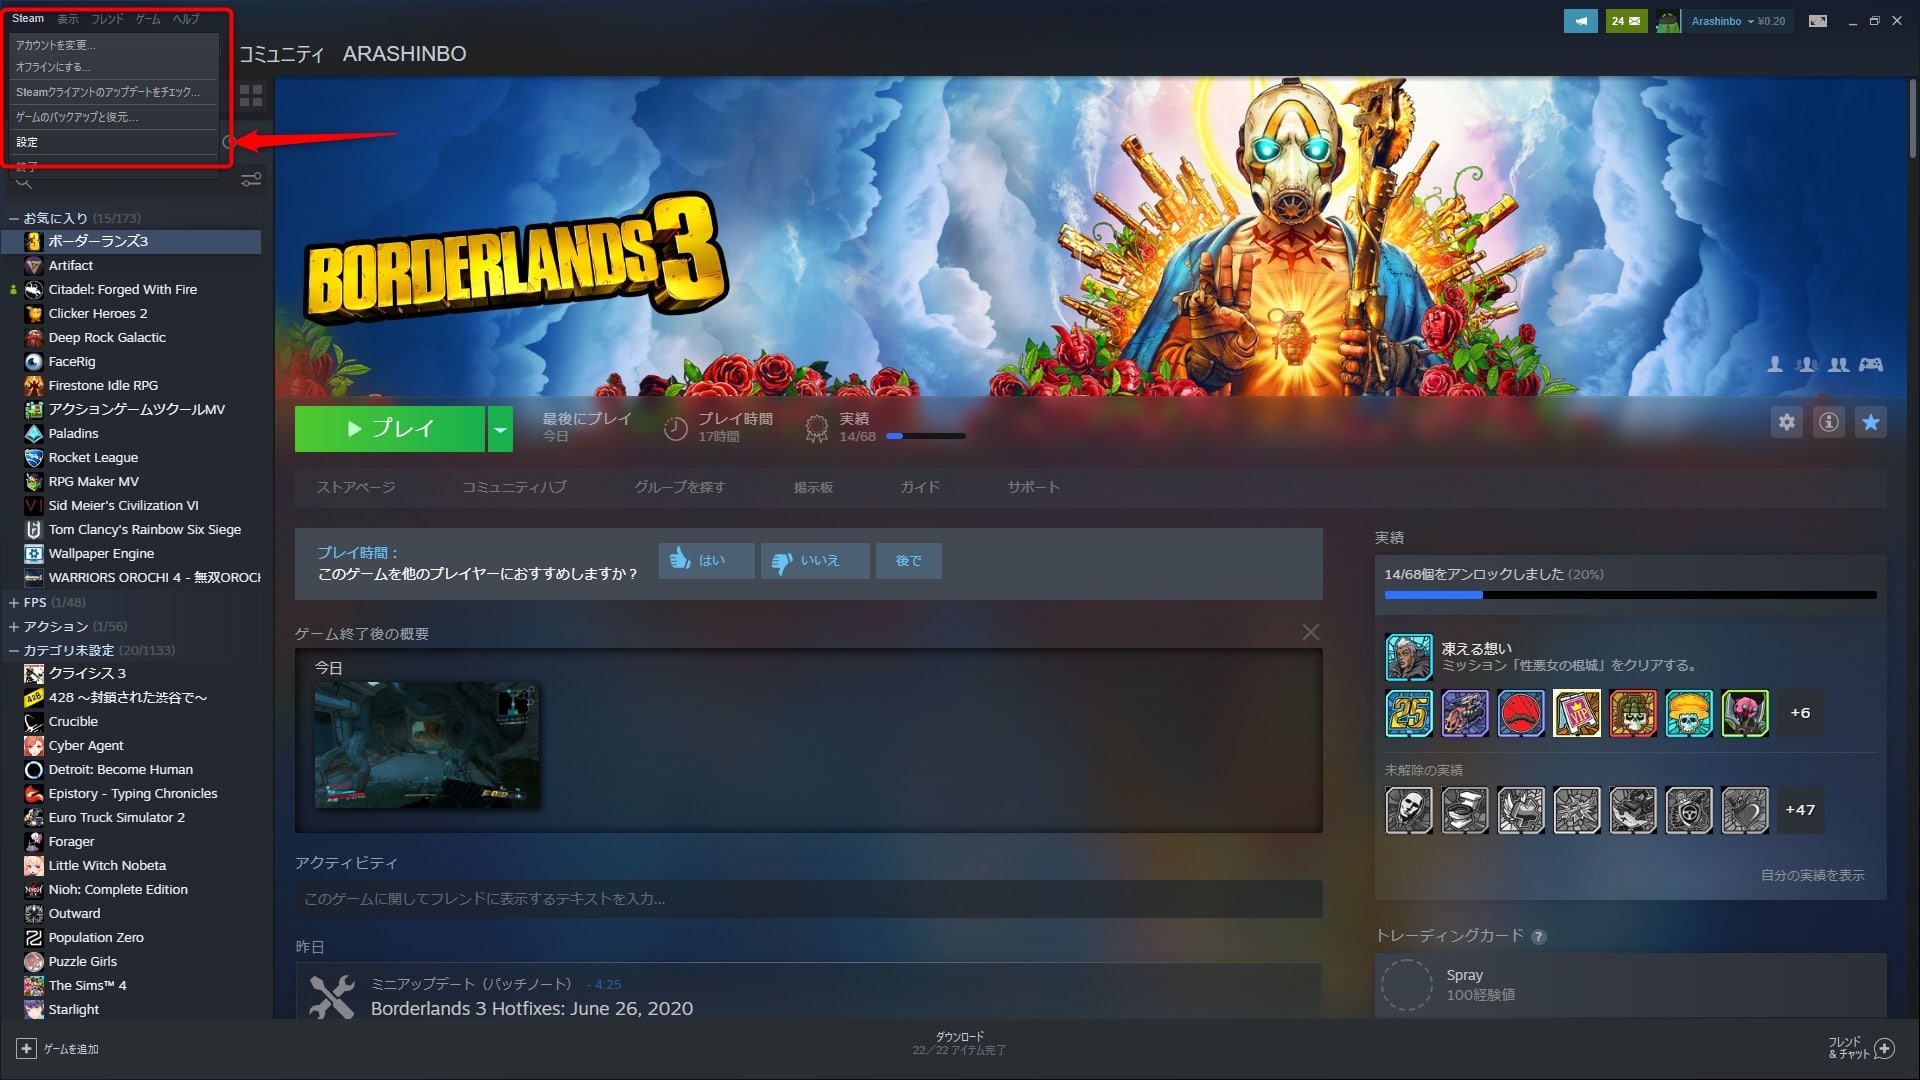1920x1080 pixels.
Task: Click the achievements progress bar in sidebar
Action: pyautogui.click(x=1630, y=595)
